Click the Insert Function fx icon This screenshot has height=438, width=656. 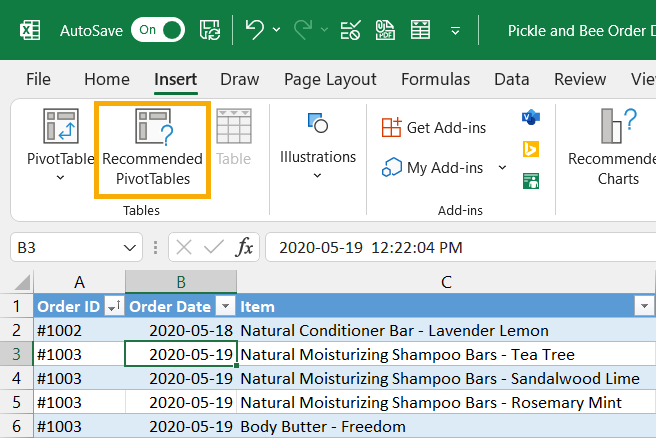244,247
